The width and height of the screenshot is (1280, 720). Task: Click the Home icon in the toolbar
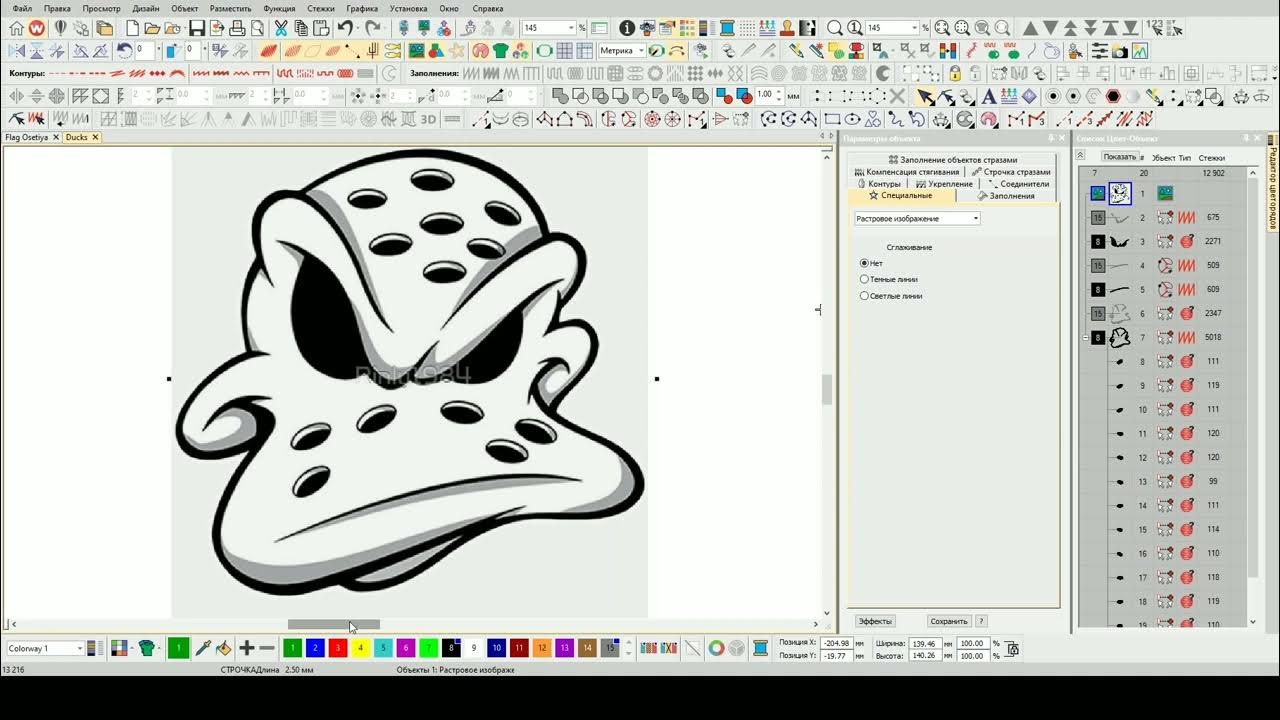click(16, 28)
